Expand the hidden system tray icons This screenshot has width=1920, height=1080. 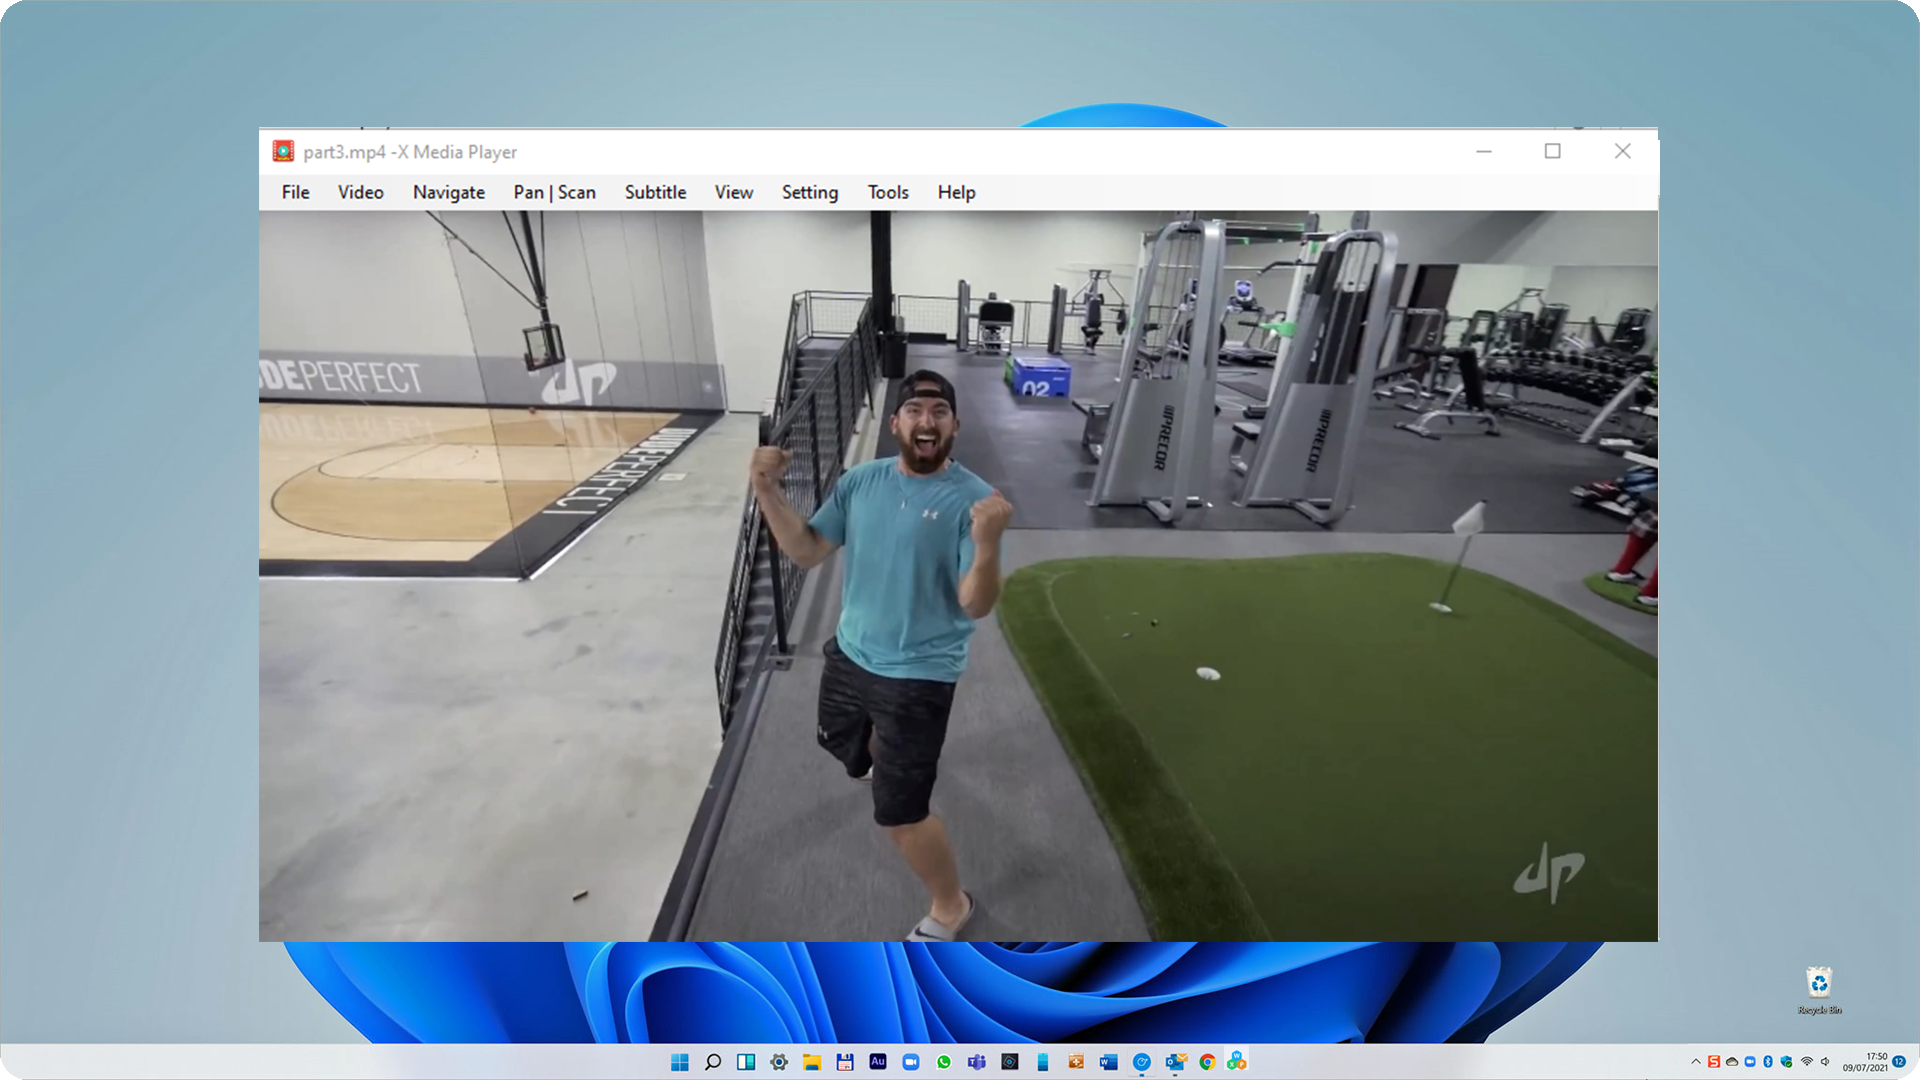point(1696,1062)
